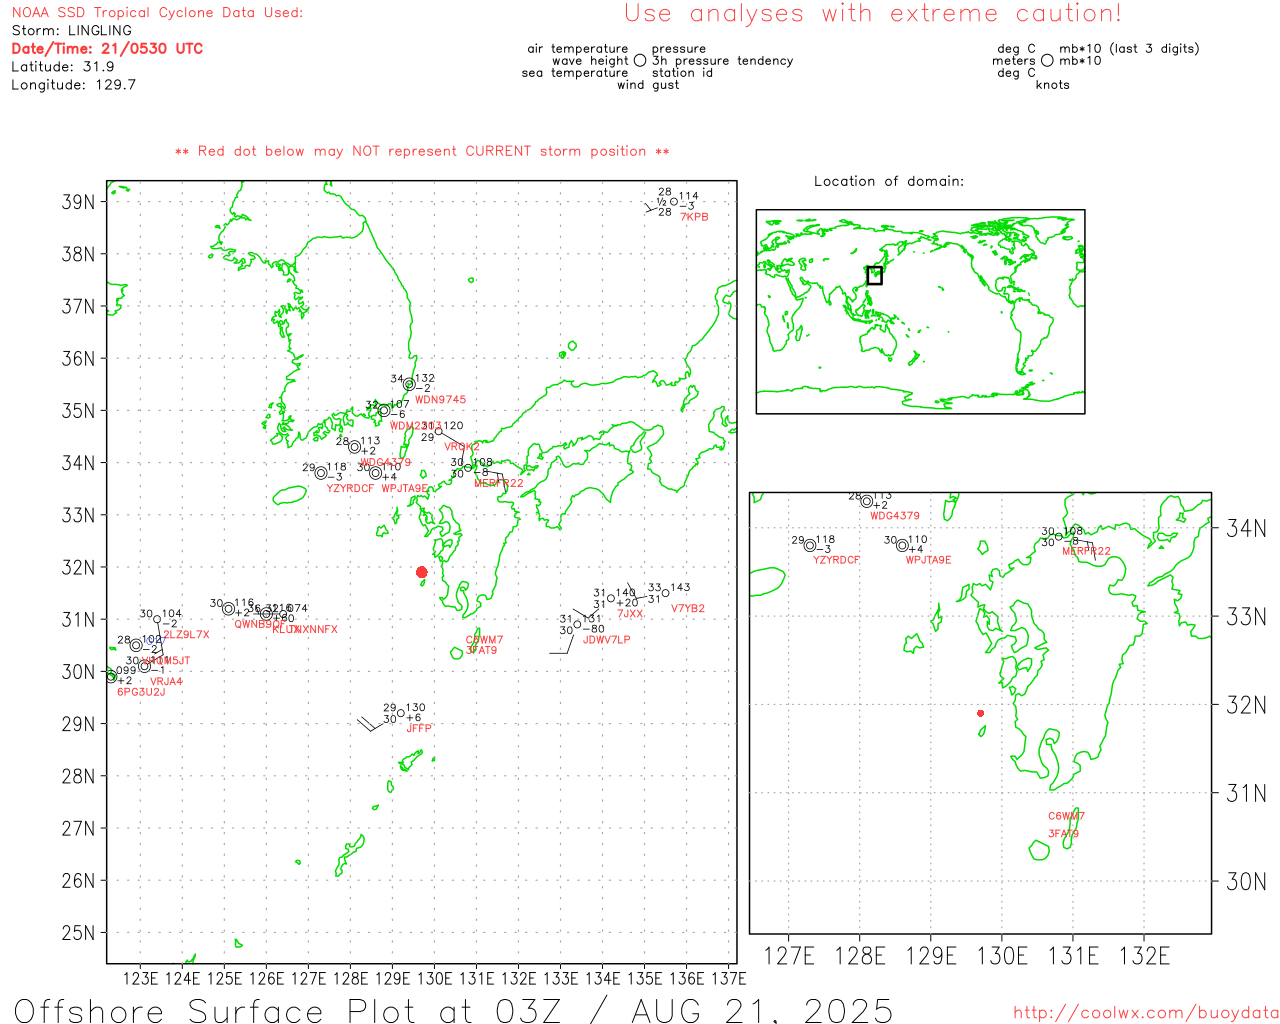Select C6WM7 label in the zoomed inset
The width and height of the screenshot is (1280, 1024).
(1066, 816)
